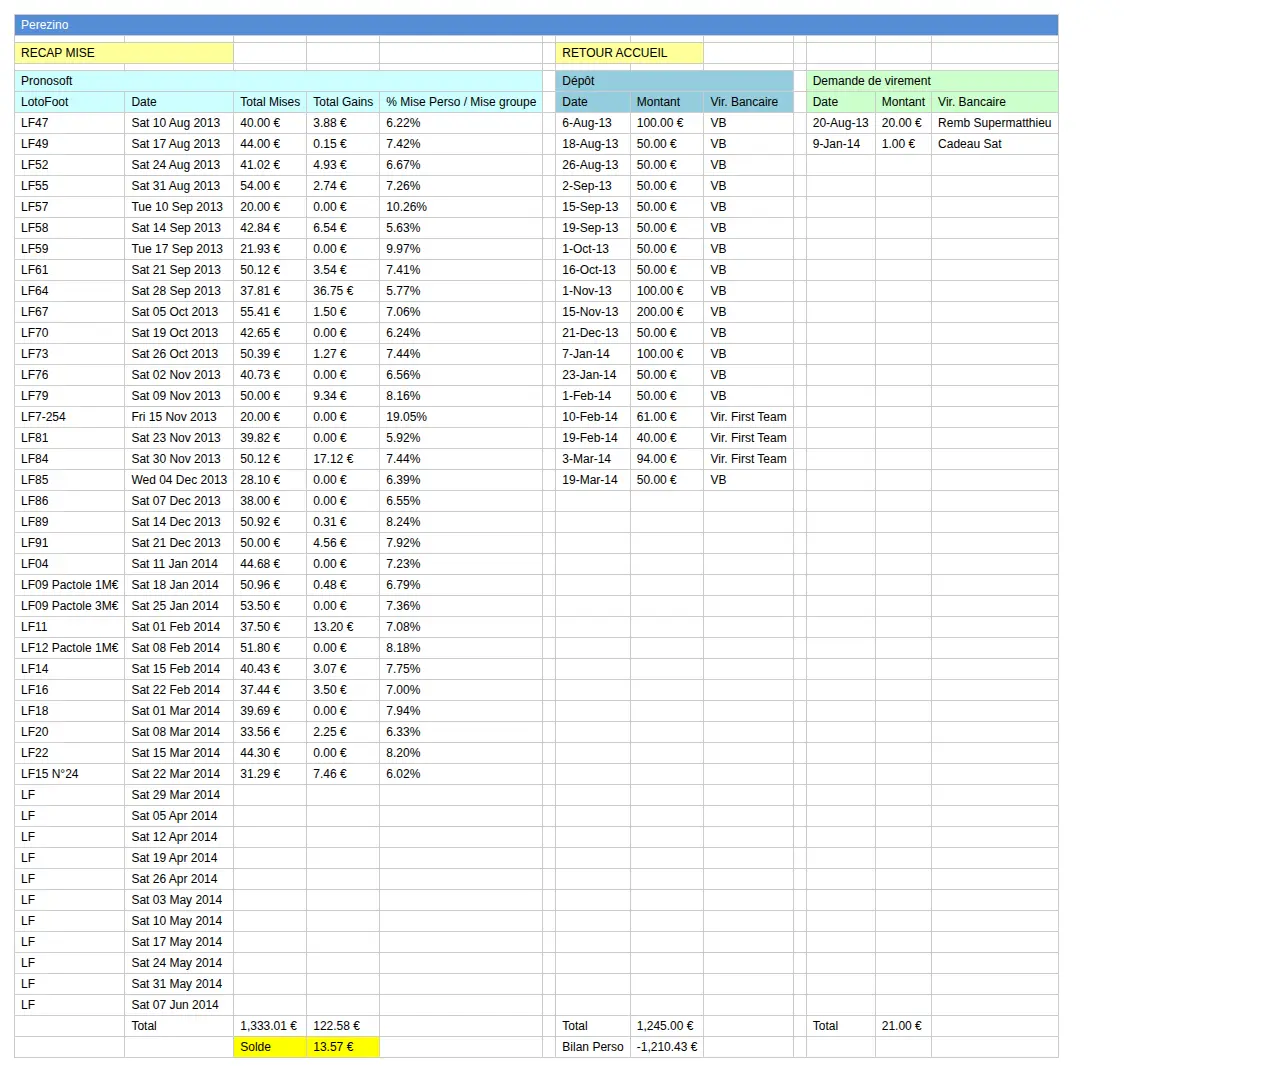This screenshot has width=1280, height=1072.
Task: Select the 54.00 € stake cell
Action: pyautogui.click(x=270, y=186)
